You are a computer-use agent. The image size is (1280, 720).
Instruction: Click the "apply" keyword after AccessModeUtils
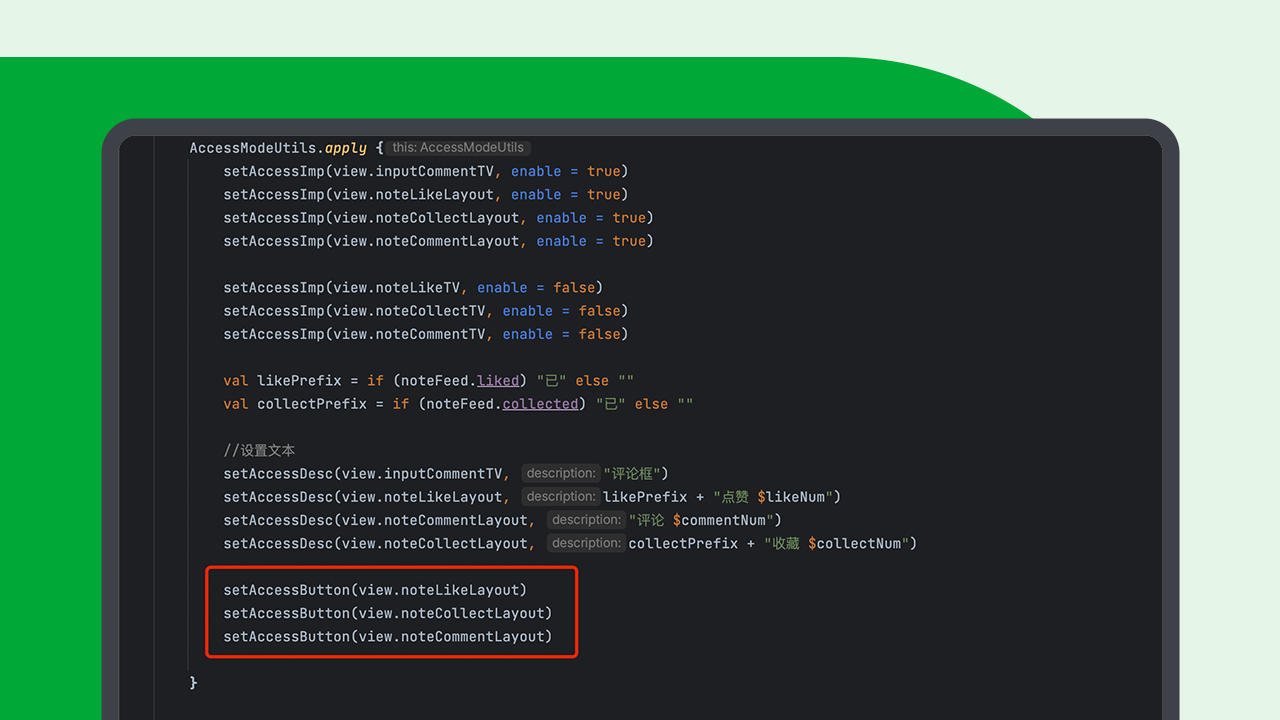tap(345, 147)
